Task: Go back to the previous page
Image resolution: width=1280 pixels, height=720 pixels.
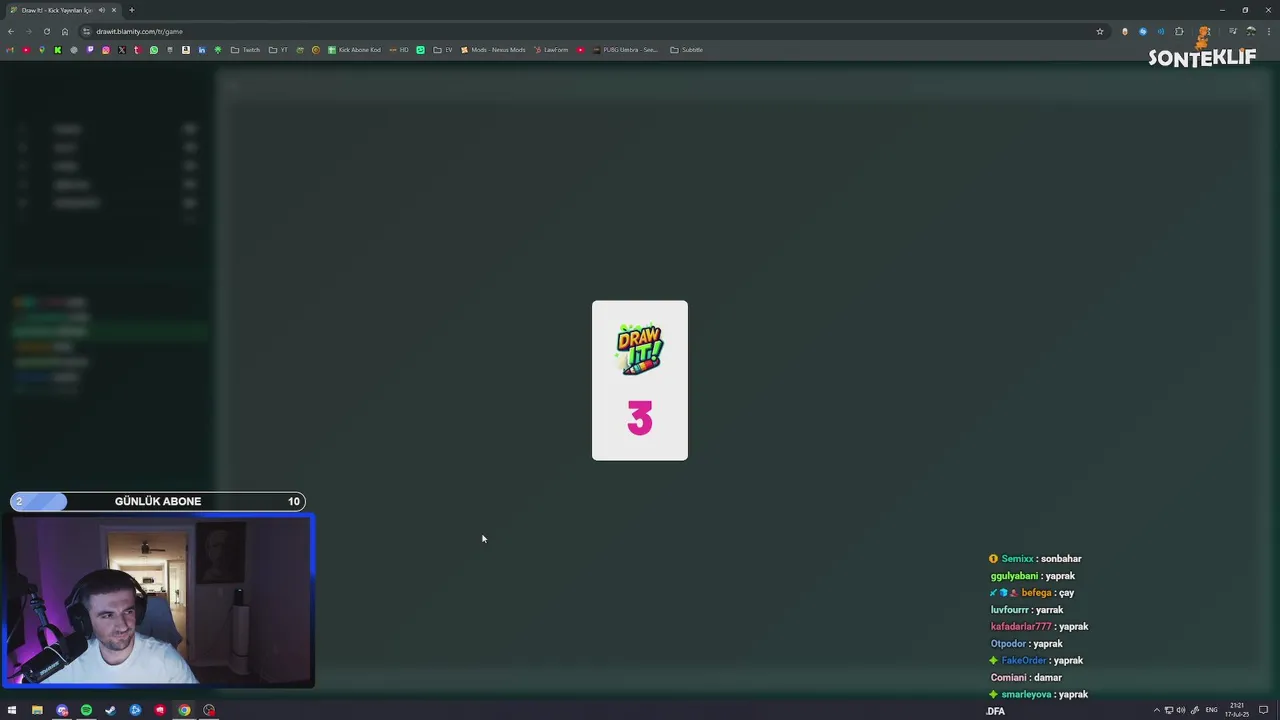Action: pos(11,31)
